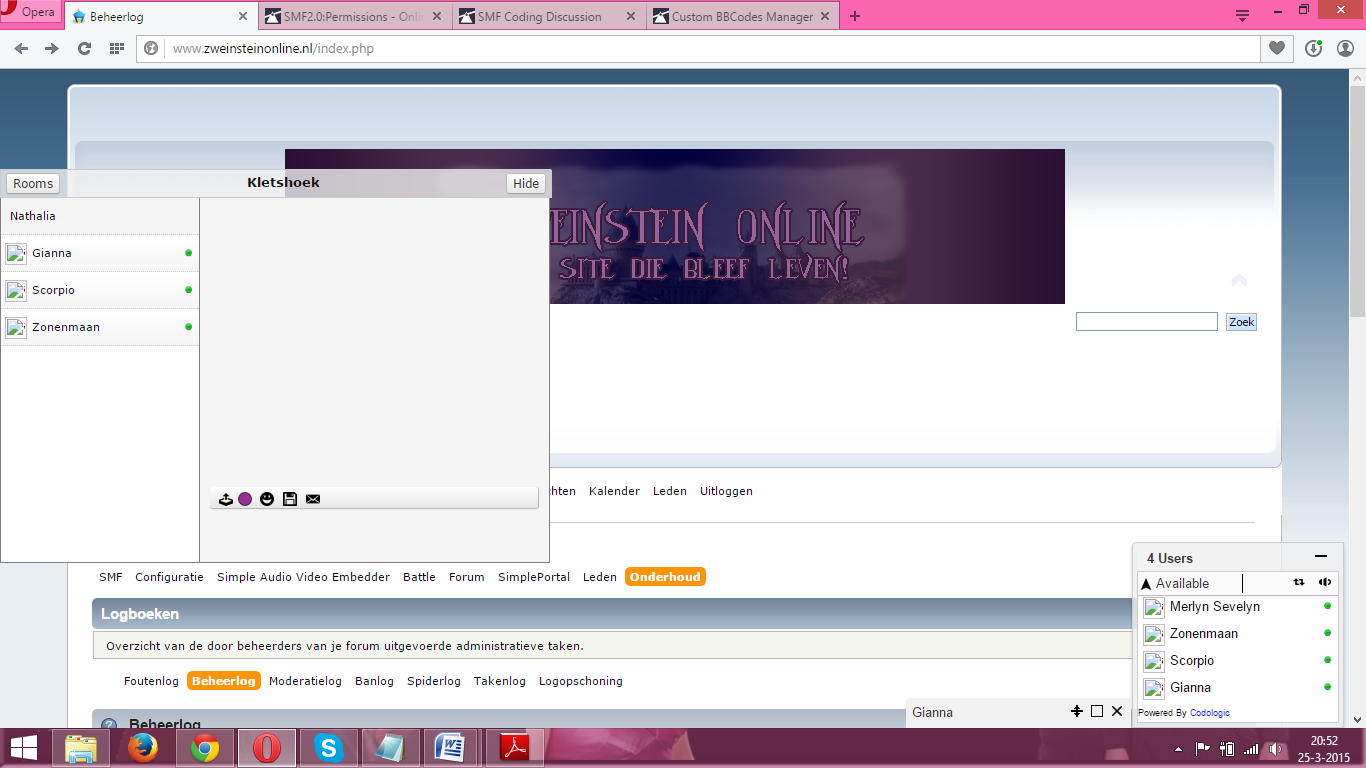The image size is (1366, 768).
Task: Click the collapse header up arrow icon
Action: pos(1239,281)
